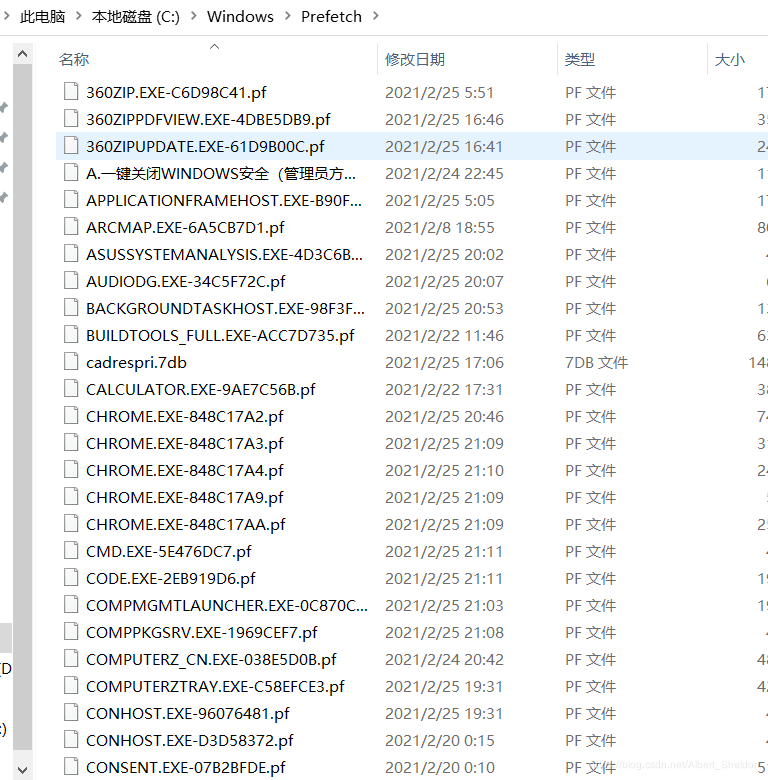Select the COMPMGMTLAUNCHER.EXE-0C870C... file name
This screenshot has width=768, height=780.
click(227, 605)
